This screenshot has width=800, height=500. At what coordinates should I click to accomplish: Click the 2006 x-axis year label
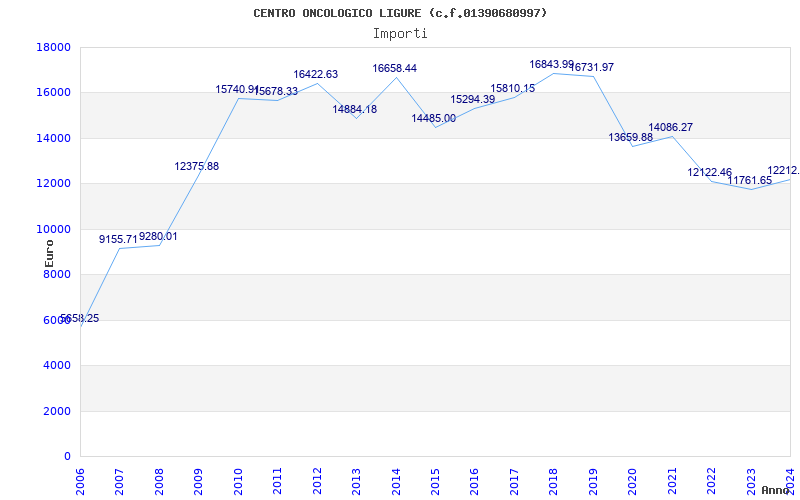[80, 478]
